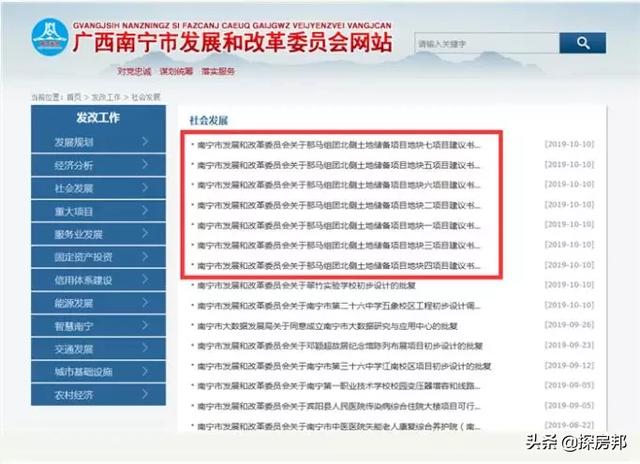The image size is (640, 464).
Task: Open the 地块四项目建议书 notice link
Action: point(339,266)
